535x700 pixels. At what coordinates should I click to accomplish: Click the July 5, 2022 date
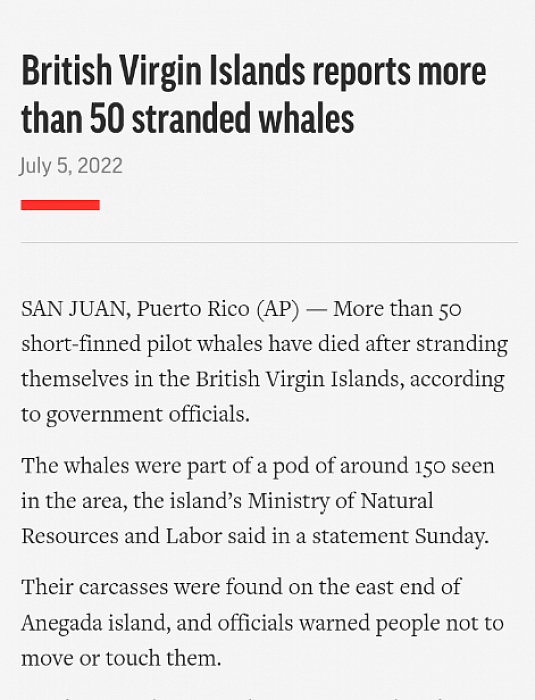coord(71,166)
